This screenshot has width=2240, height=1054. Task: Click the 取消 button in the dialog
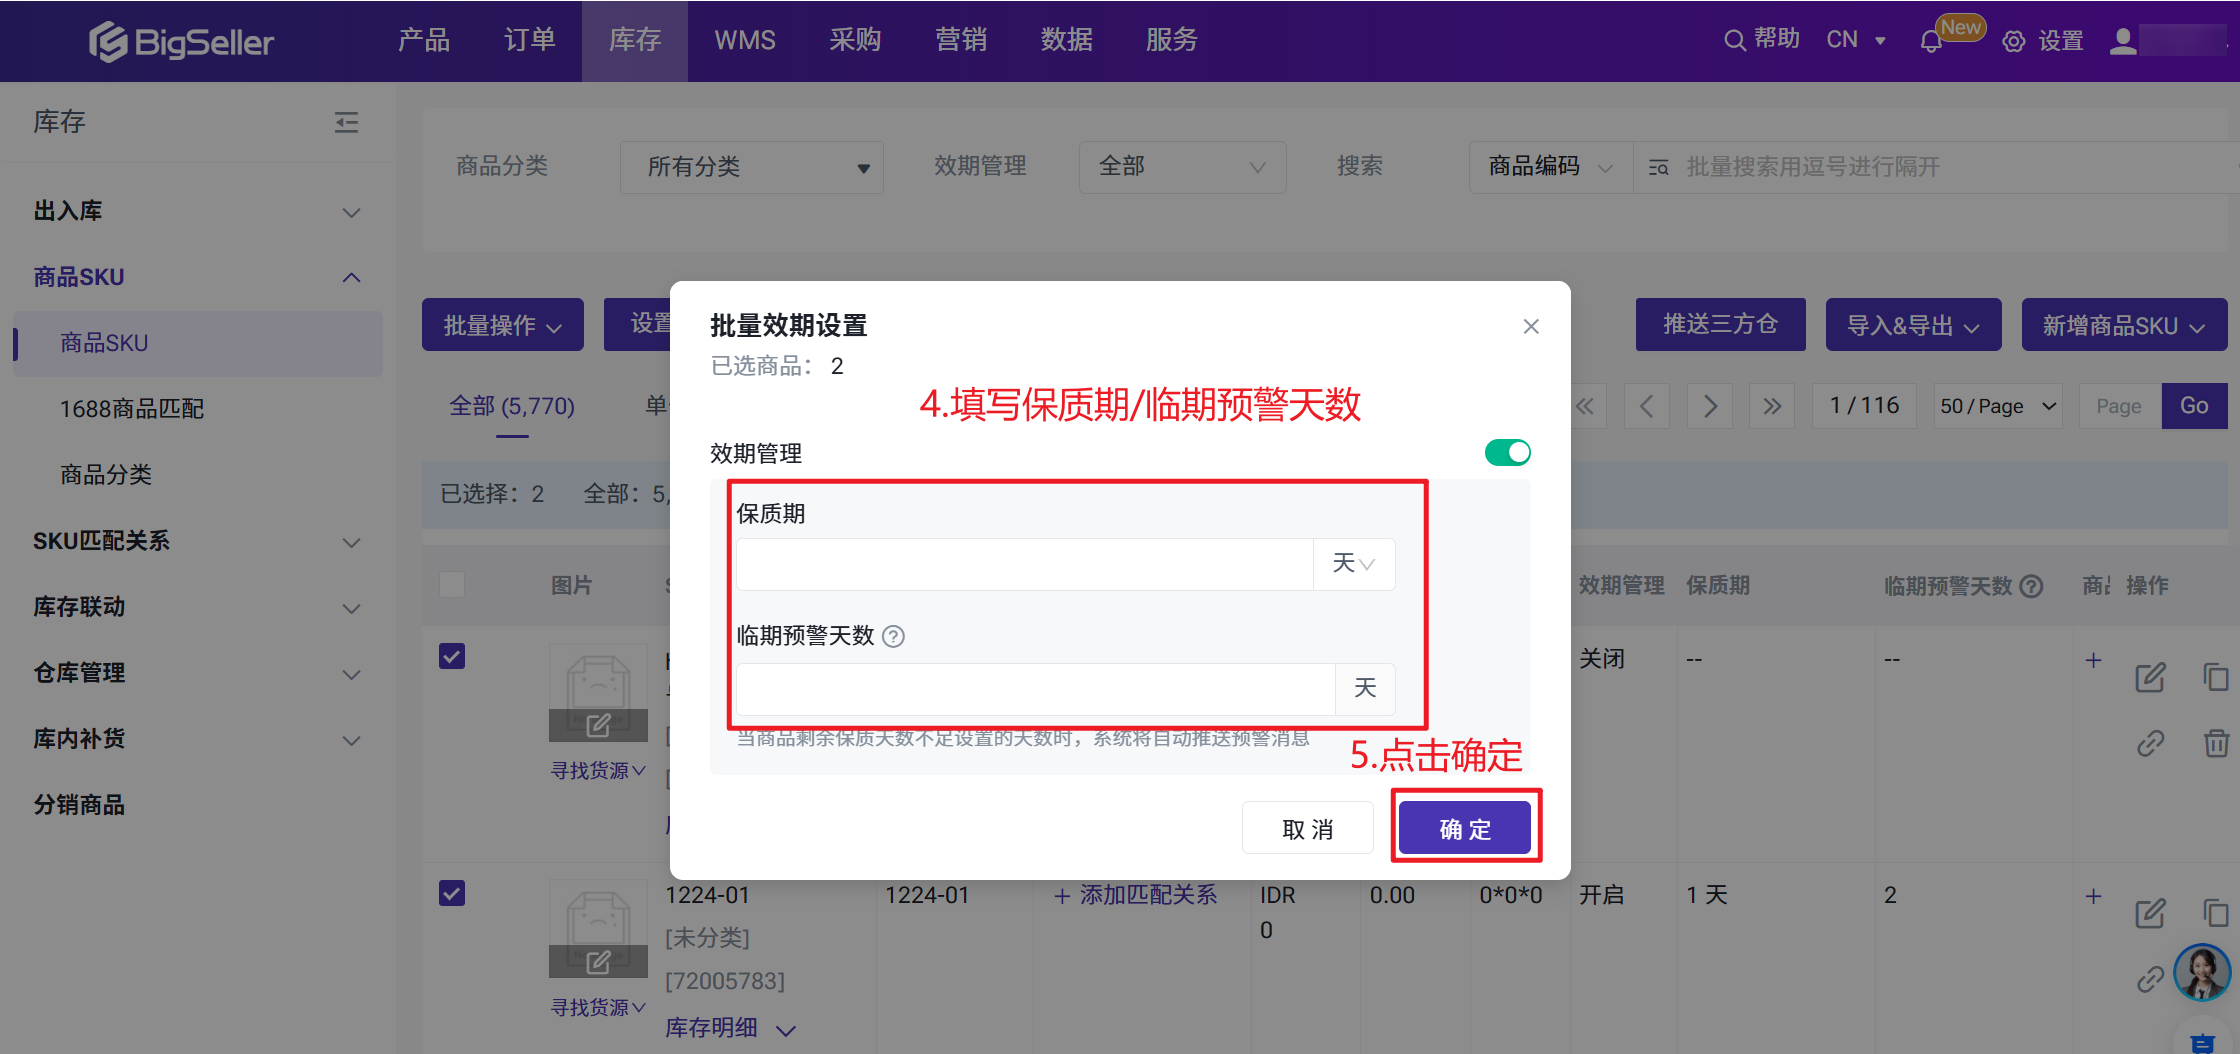(x=1307, y=828)
